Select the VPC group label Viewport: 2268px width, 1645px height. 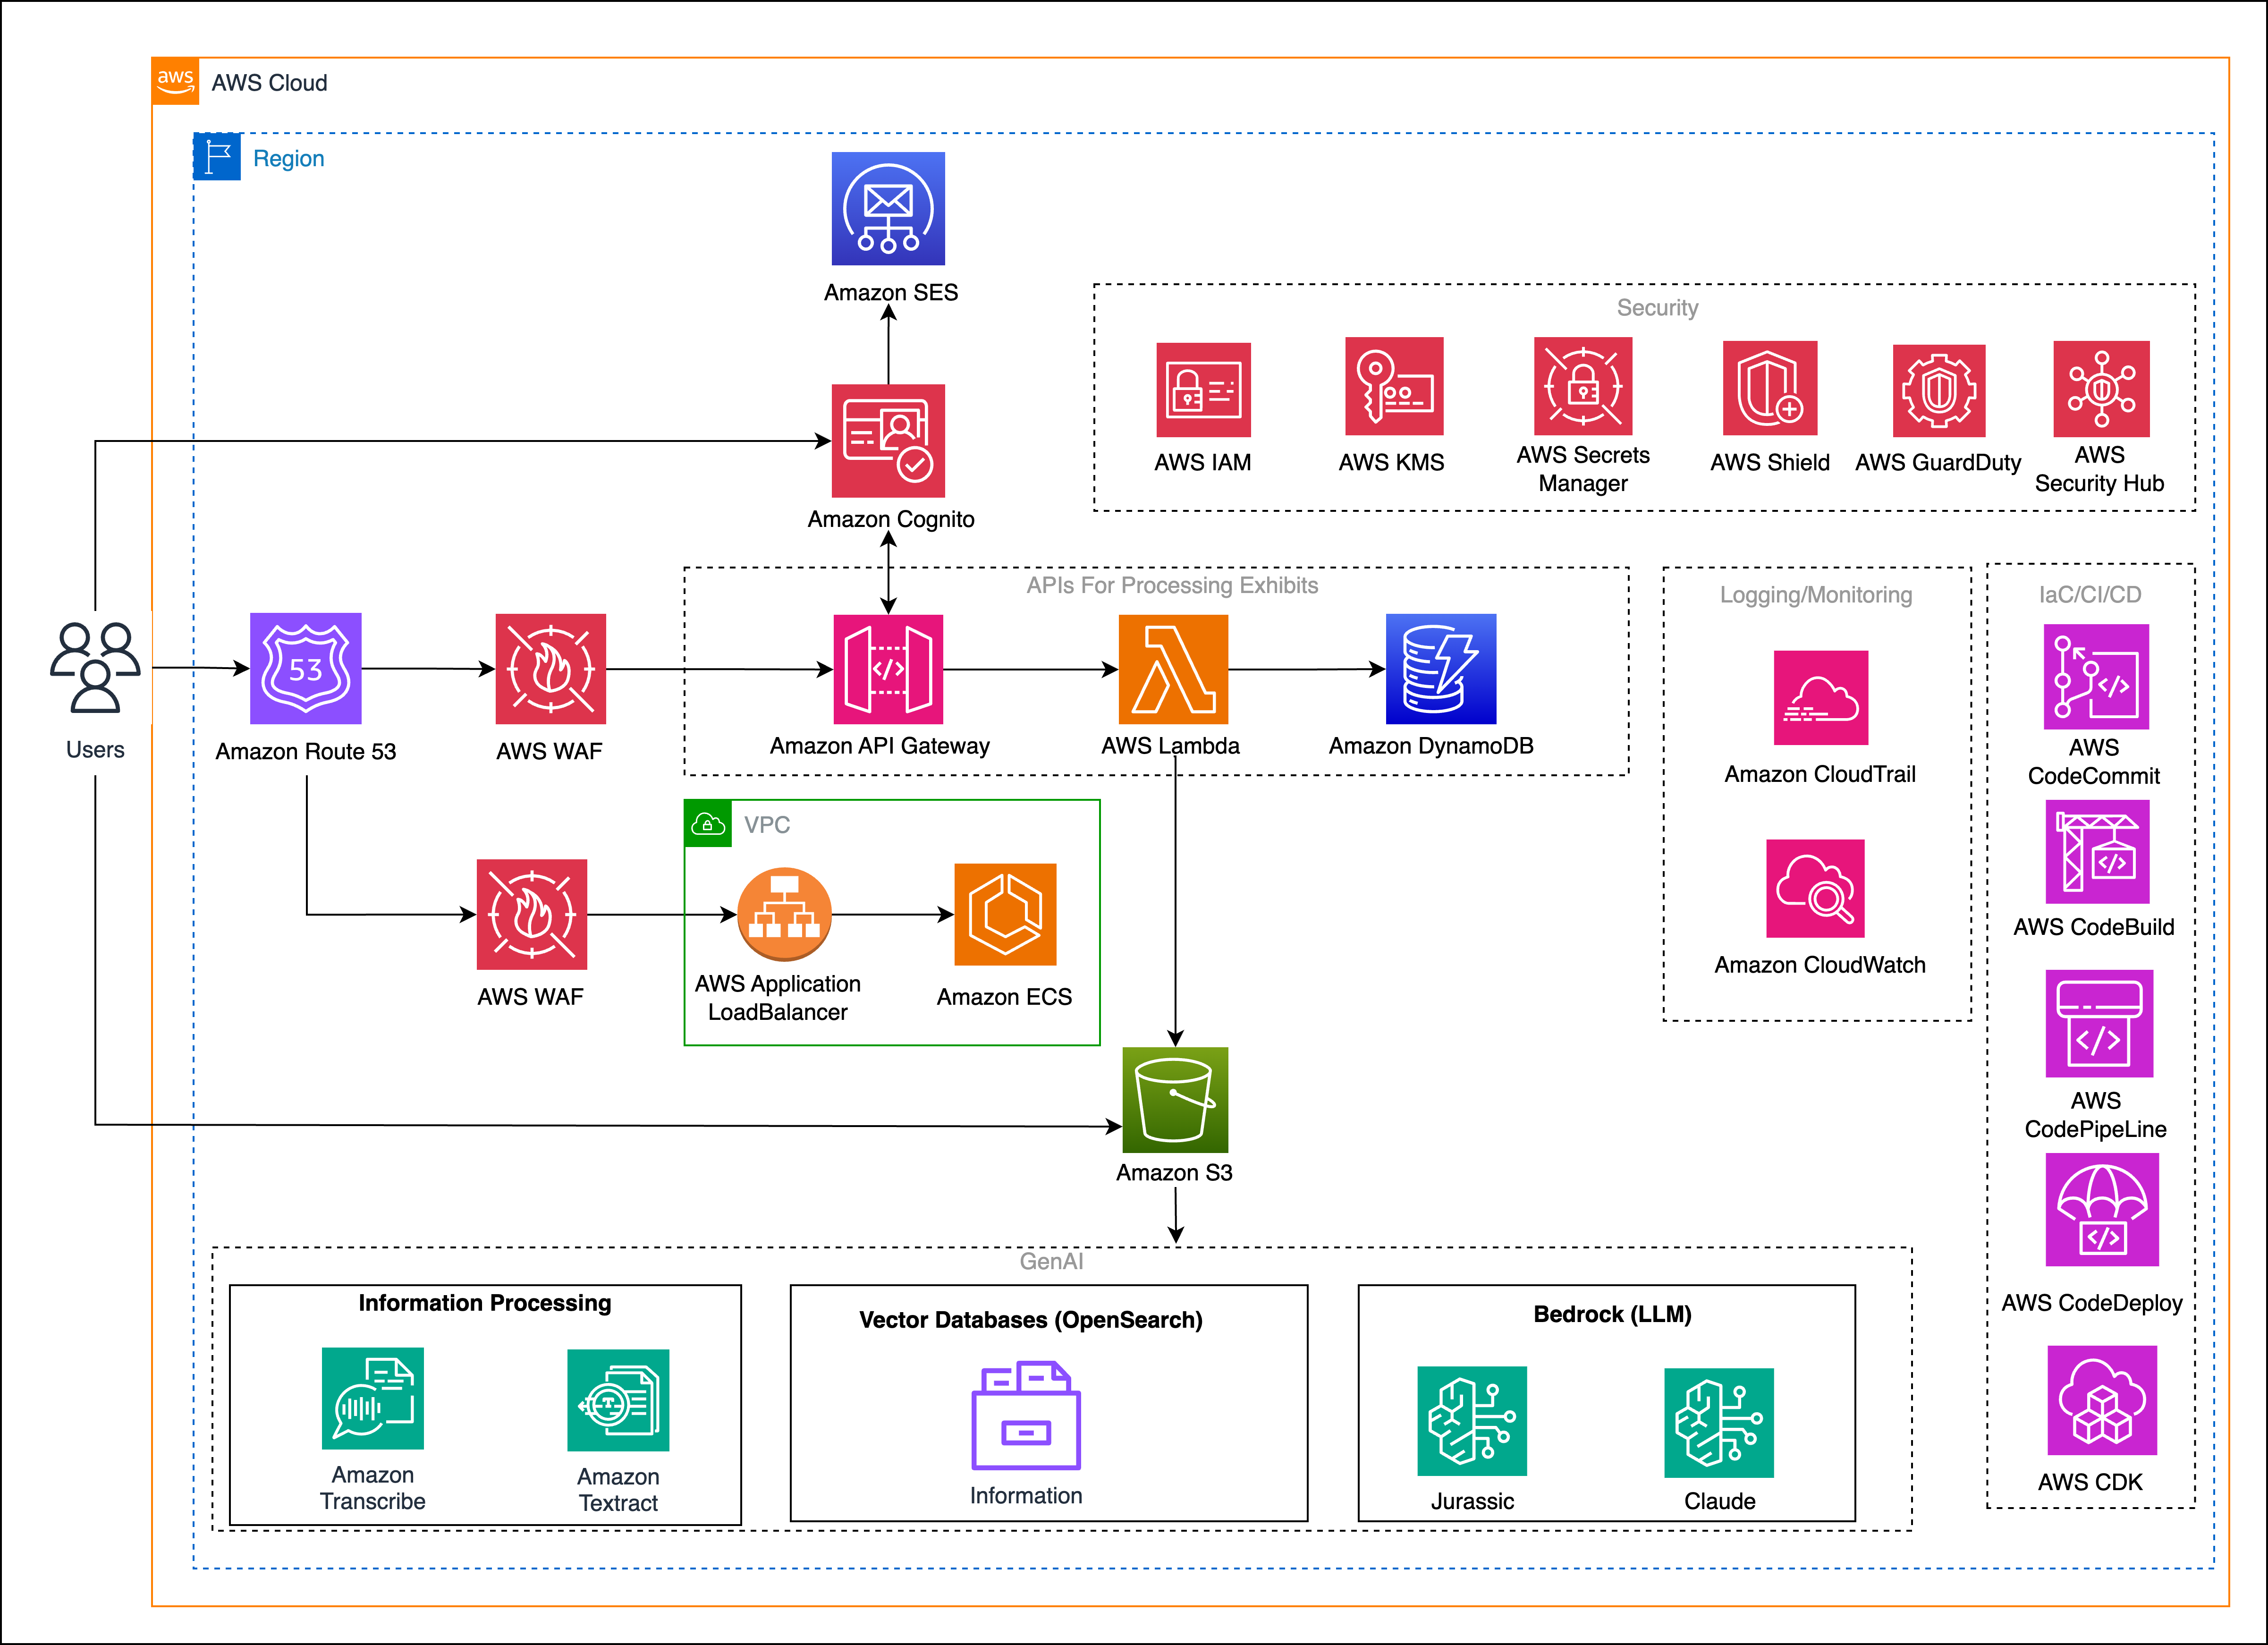pos(766,825)
